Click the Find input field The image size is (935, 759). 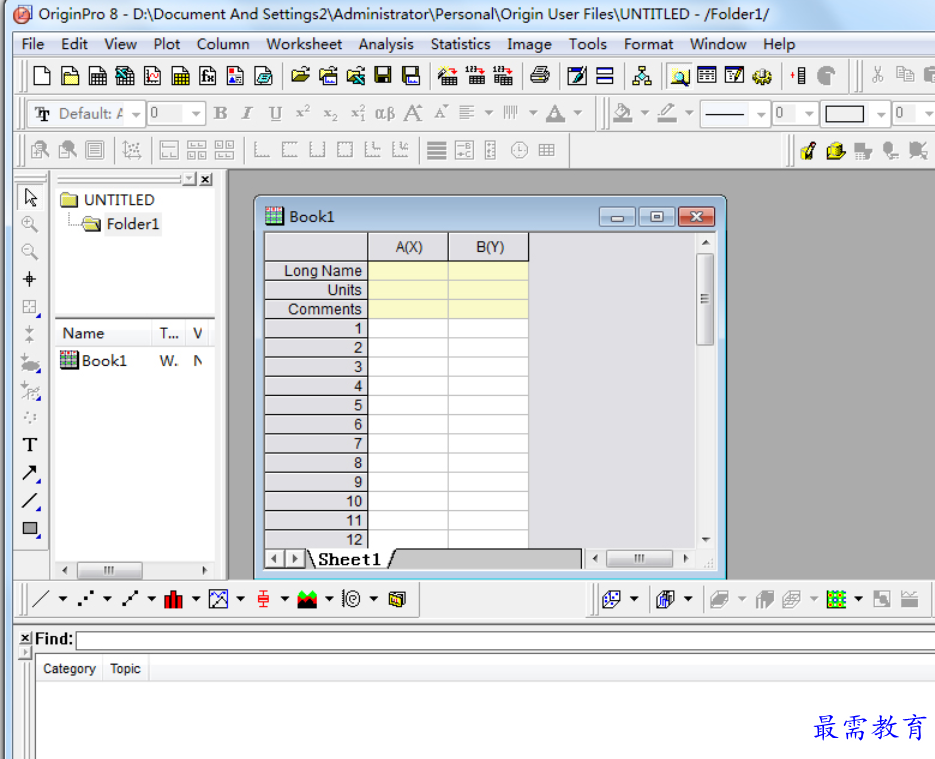505,640
